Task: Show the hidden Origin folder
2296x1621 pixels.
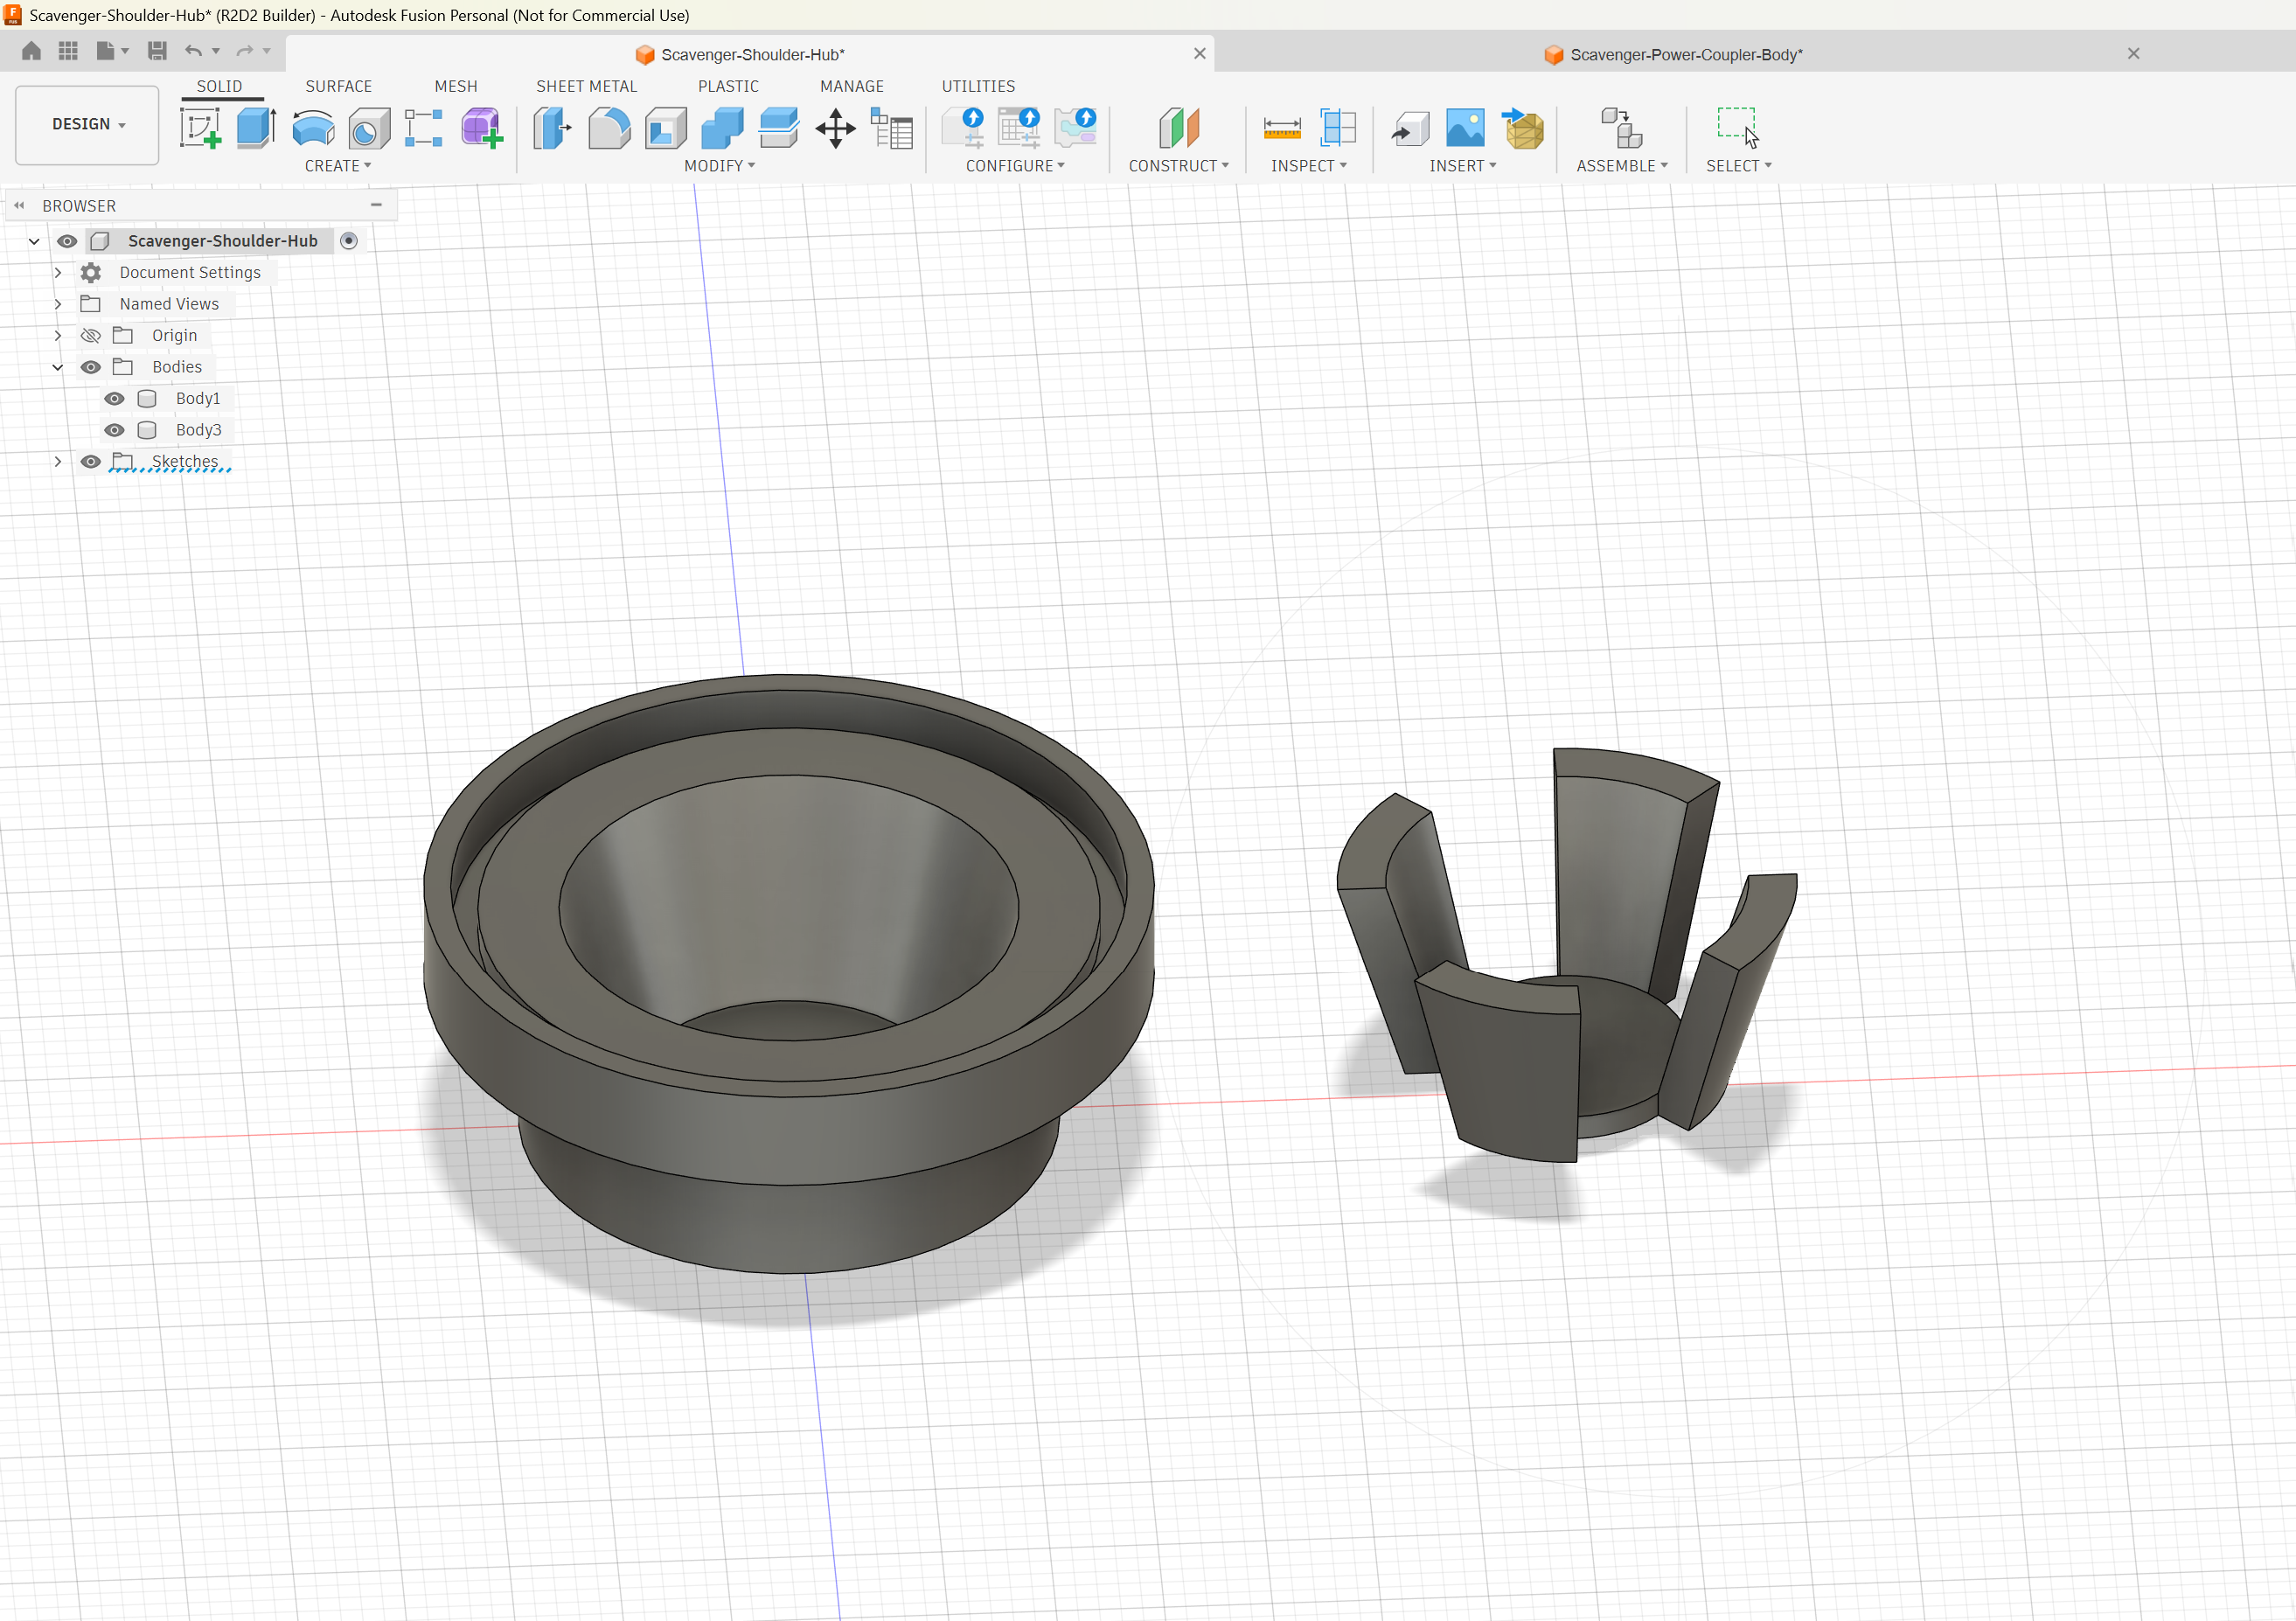Action: (x=91, y=336)
